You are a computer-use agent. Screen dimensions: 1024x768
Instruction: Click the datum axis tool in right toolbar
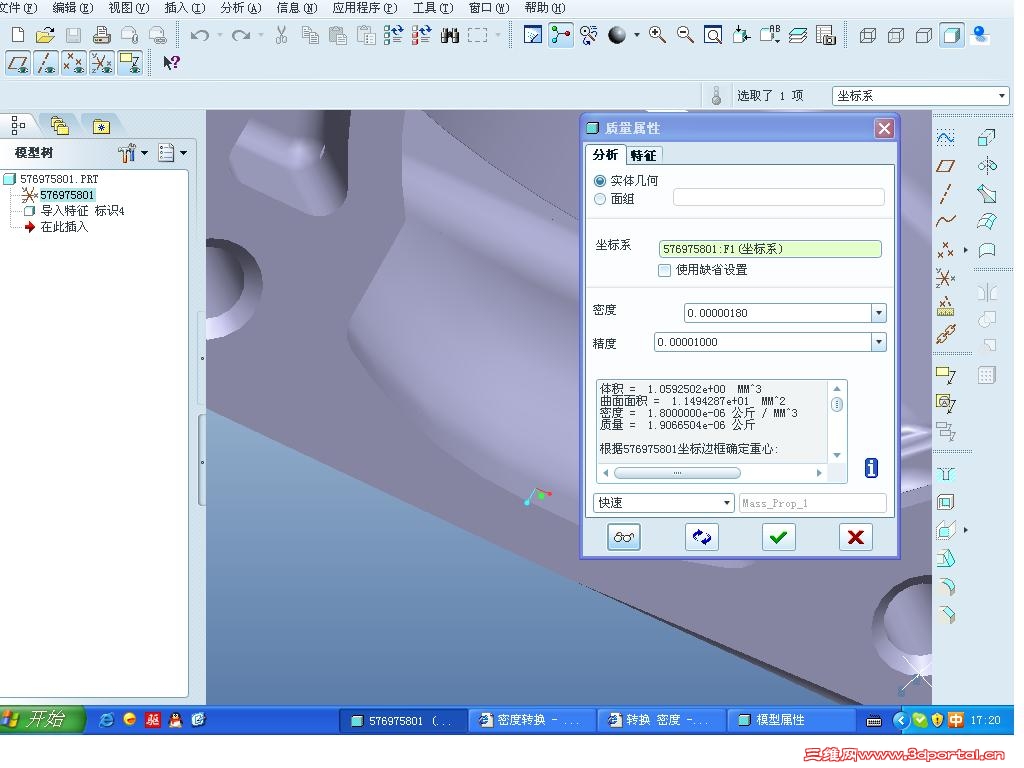[x=946, y=194]
